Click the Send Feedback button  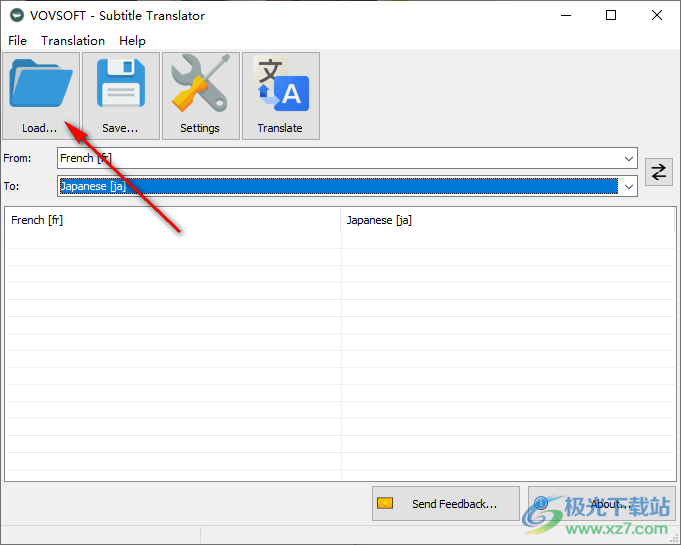point(446,504)
